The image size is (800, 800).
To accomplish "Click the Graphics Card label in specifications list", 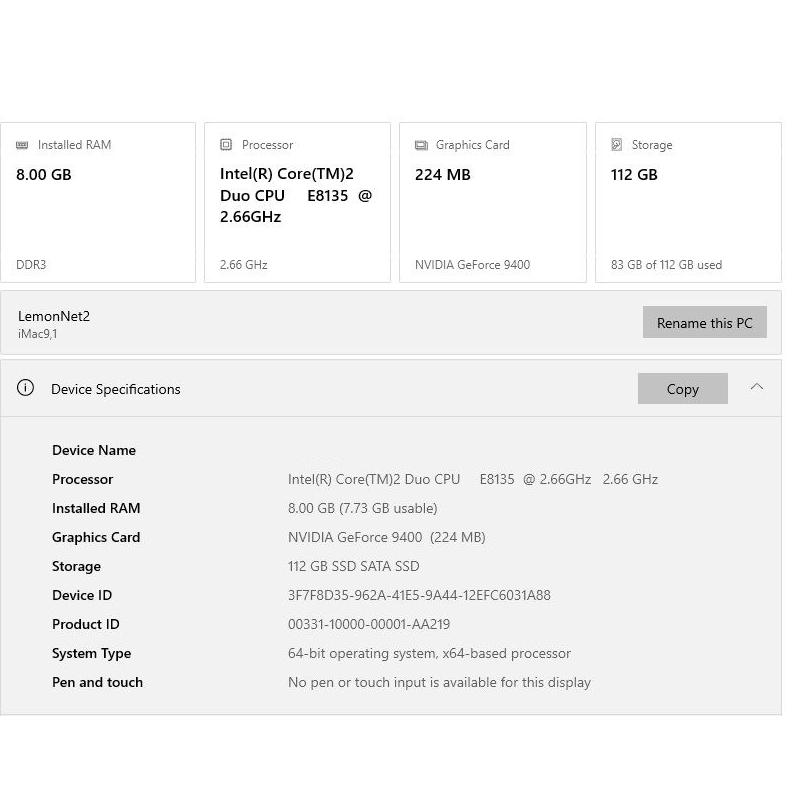I will point(96,537).
